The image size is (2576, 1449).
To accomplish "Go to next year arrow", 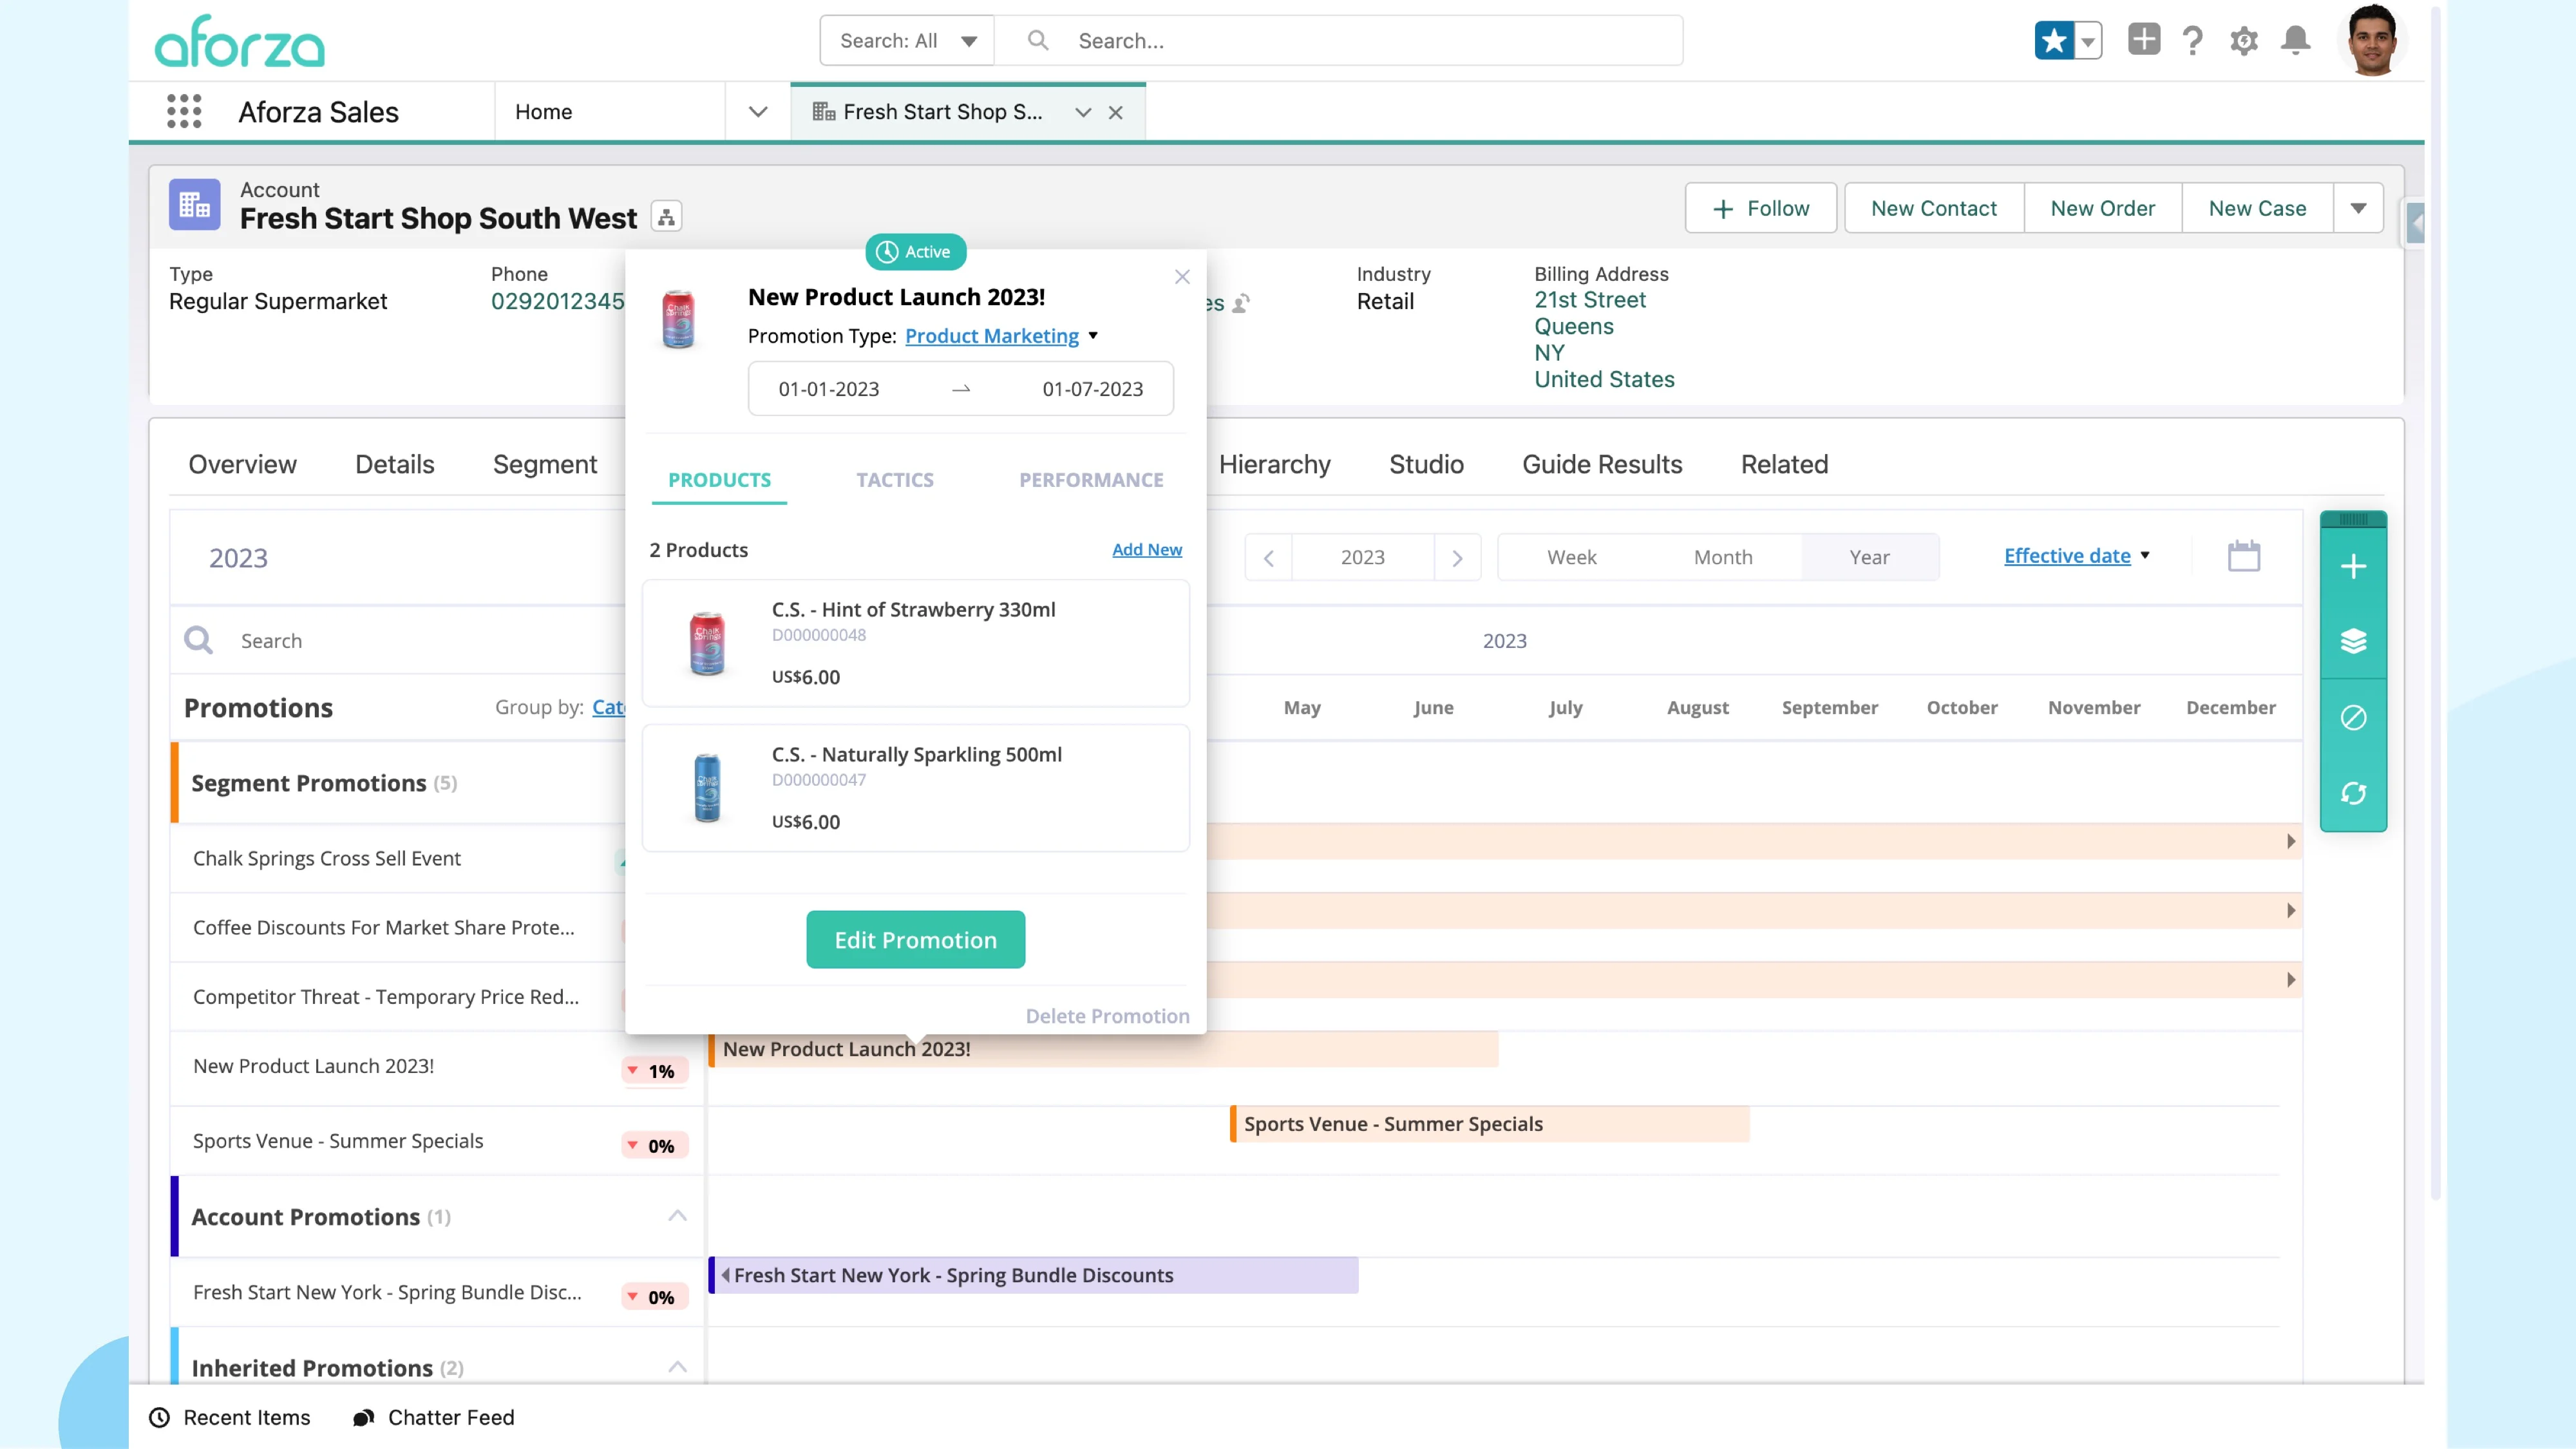I will pos(1457,558).
